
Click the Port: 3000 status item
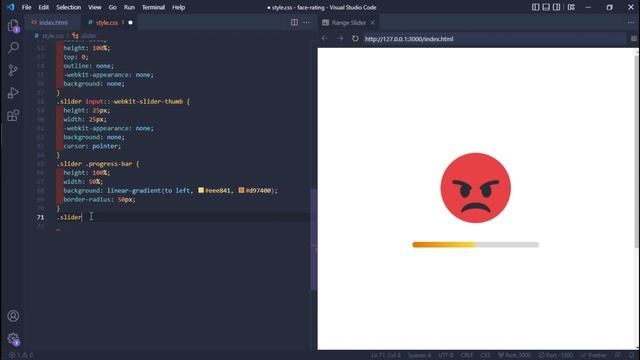[514, 355]
